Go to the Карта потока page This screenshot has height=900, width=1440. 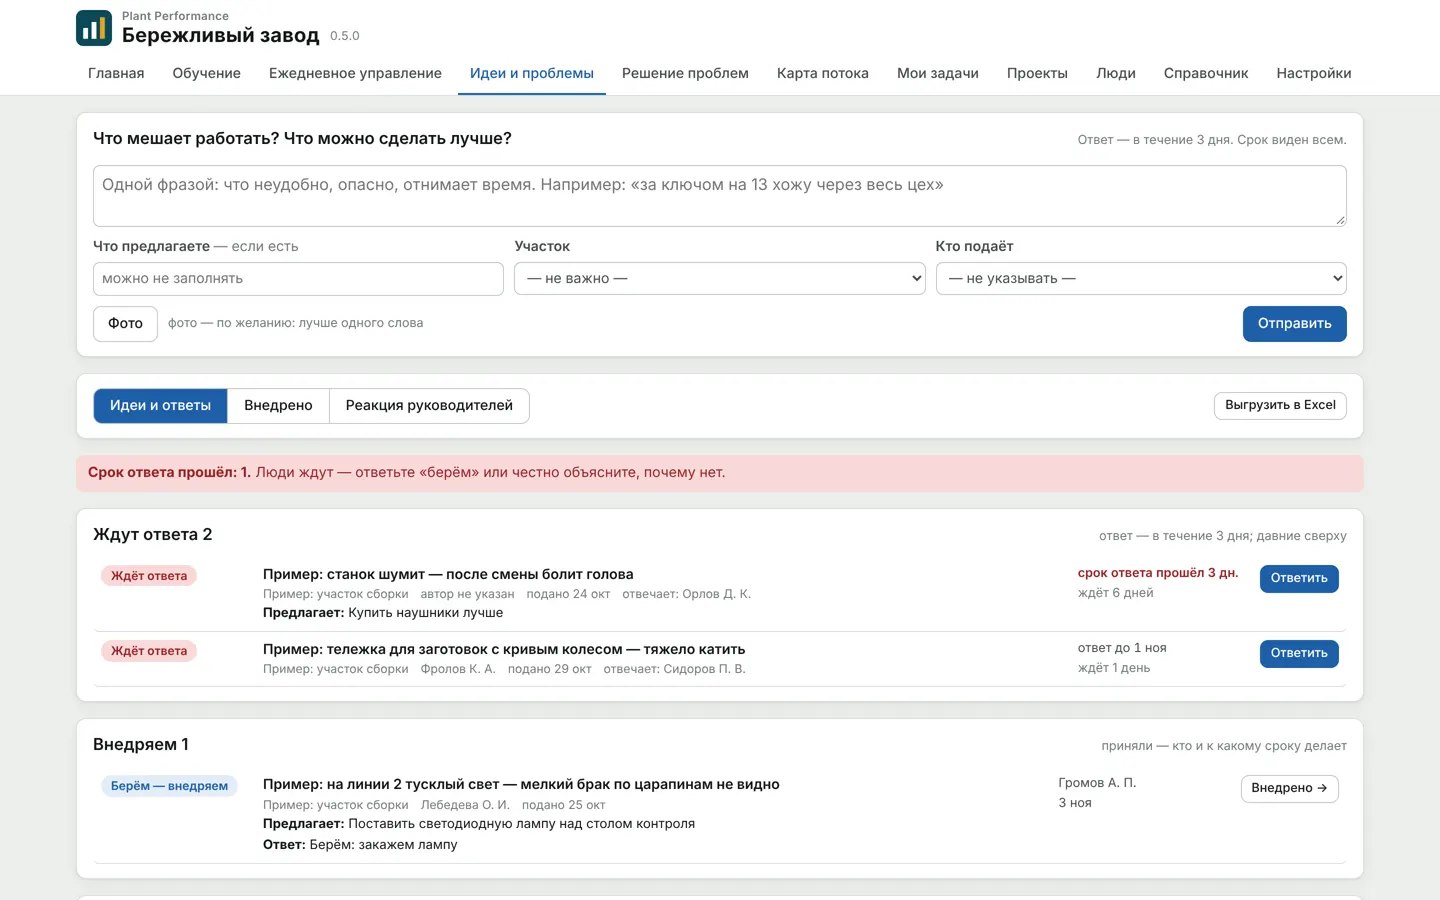coord(823,73)
